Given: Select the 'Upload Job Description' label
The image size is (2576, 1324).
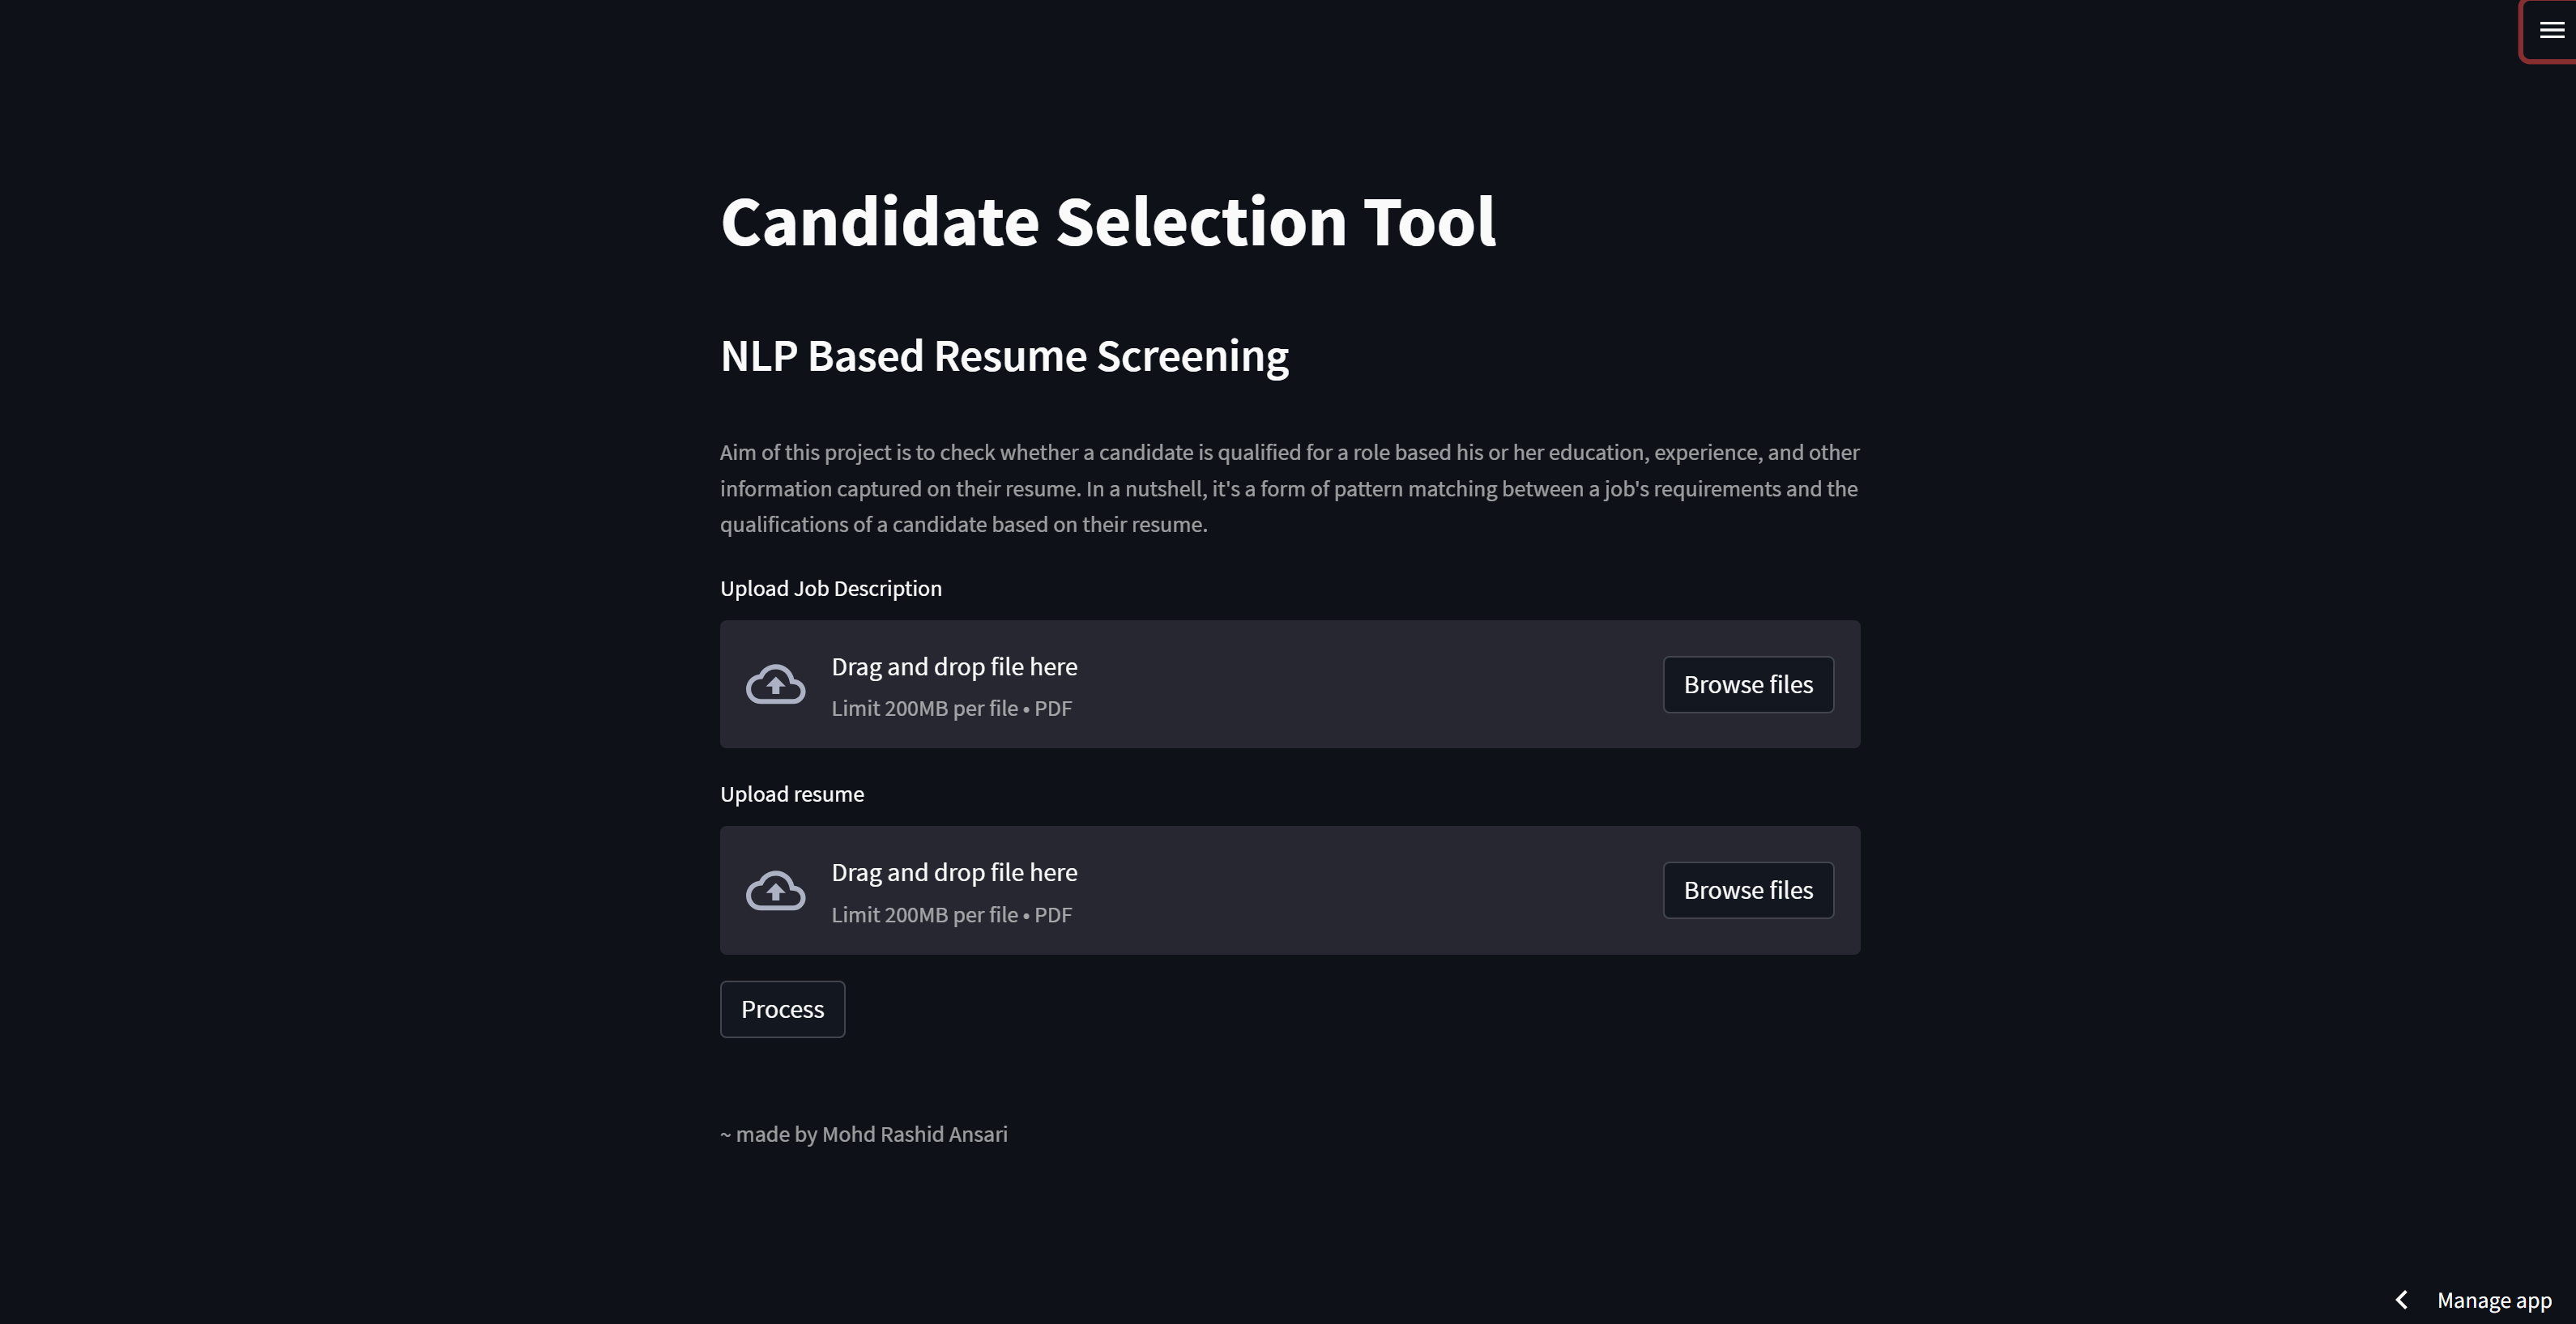Looking at the screenshot, I should 830,588.
